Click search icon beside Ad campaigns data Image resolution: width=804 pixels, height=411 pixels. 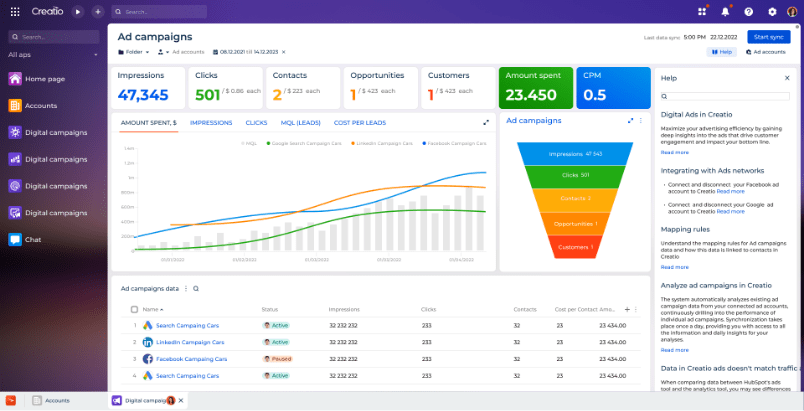196,289
